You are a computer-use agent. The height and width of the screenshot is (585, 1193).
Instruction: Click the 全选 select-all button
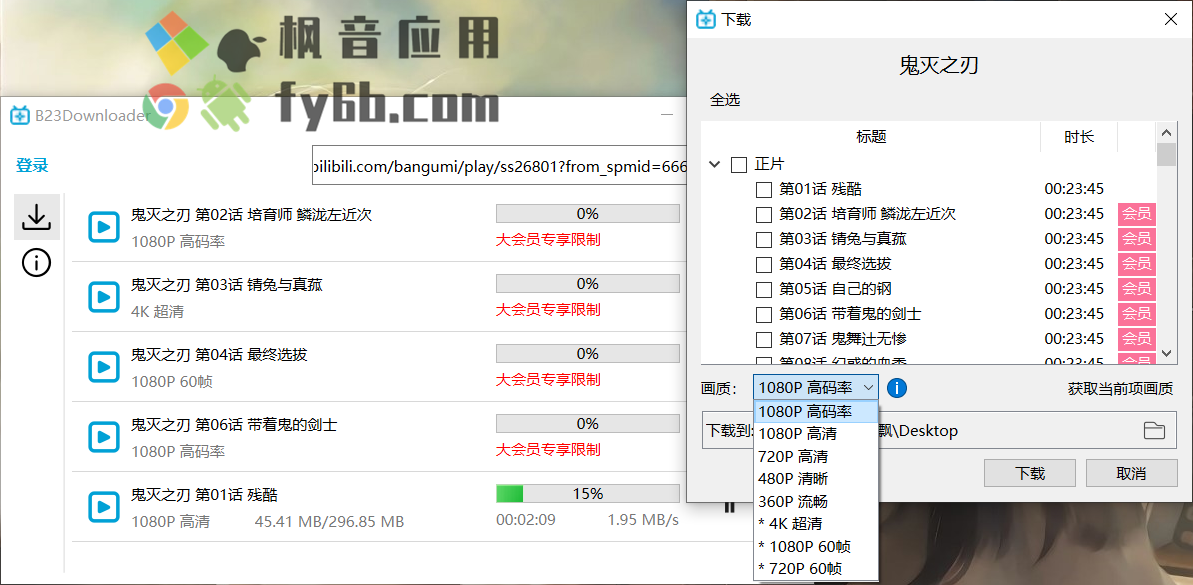point(724,100)
